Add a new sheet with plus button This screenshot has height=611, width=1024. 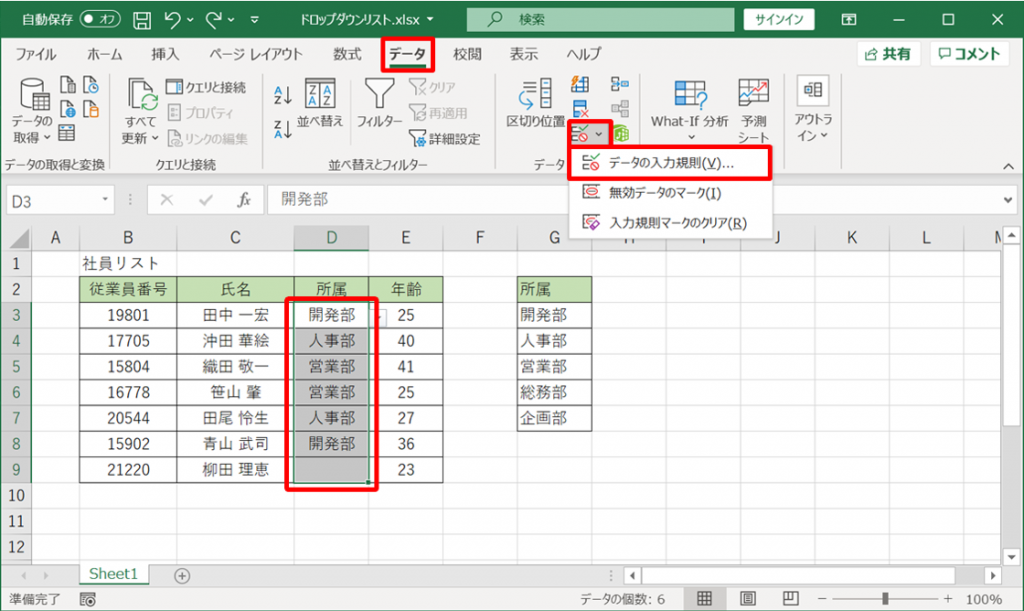point(182,576)
